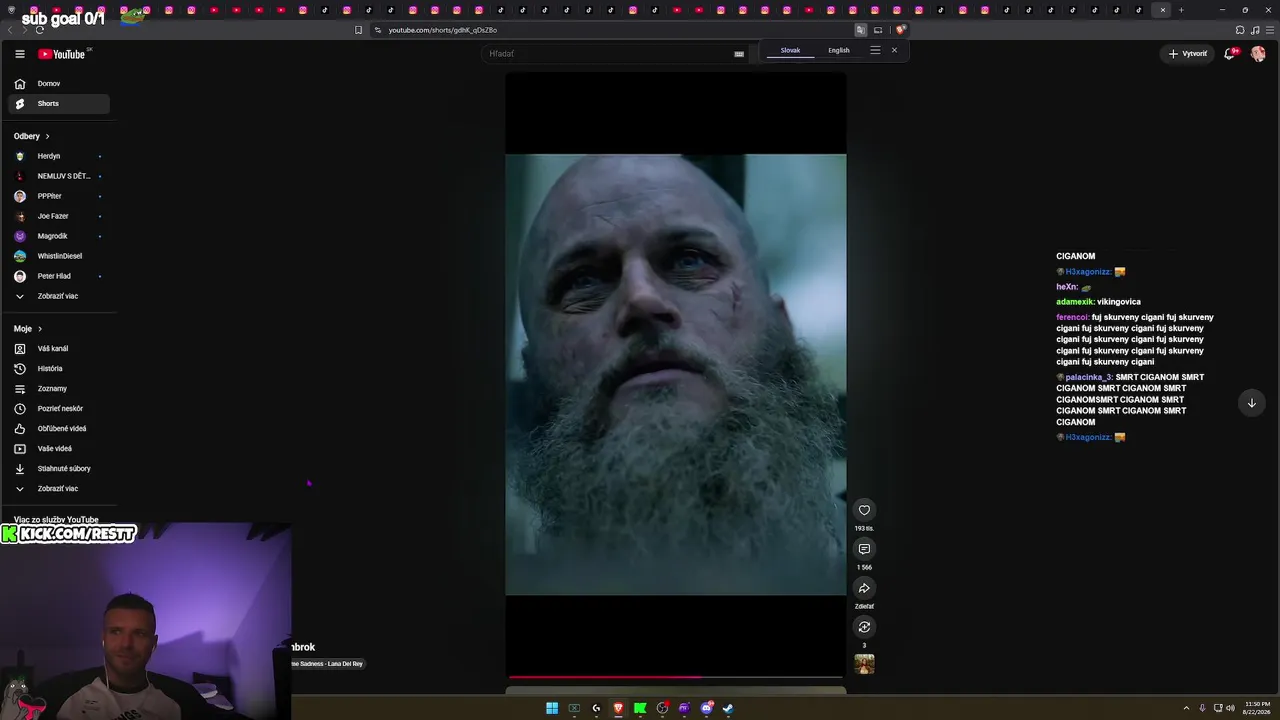Screen dimensions: 1280x720
Task: Seek on the Short's red progress bar
Action: (x=676, y=677)
